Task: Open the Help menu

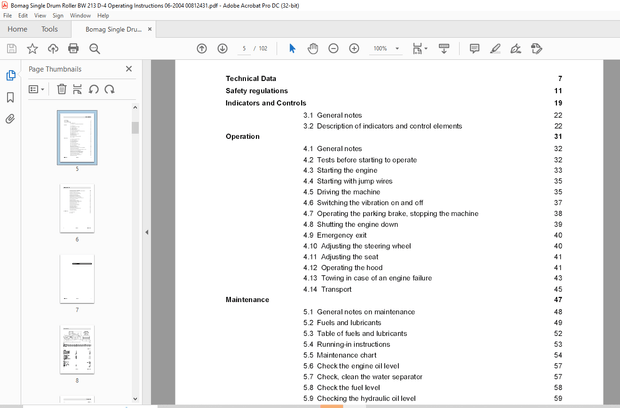Action: click(103, 15)
